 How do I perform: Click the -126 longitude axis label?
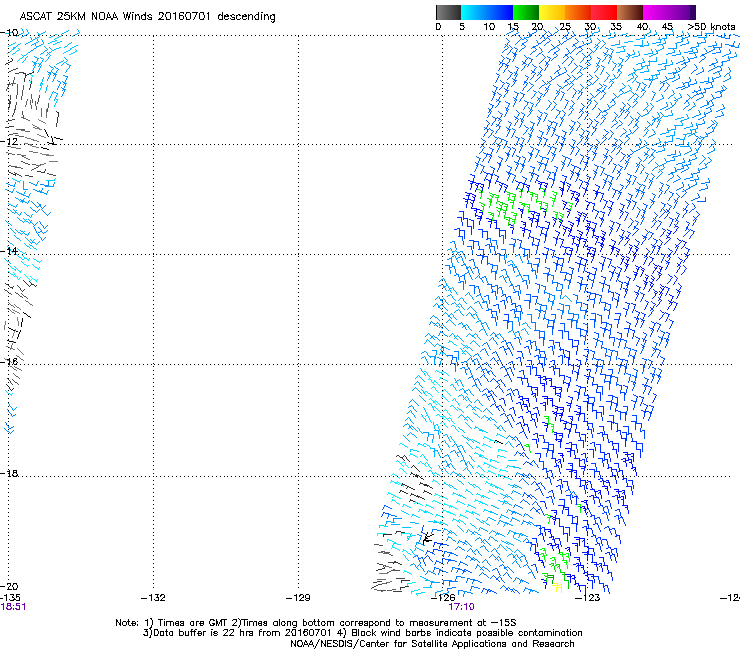(443, 598)
